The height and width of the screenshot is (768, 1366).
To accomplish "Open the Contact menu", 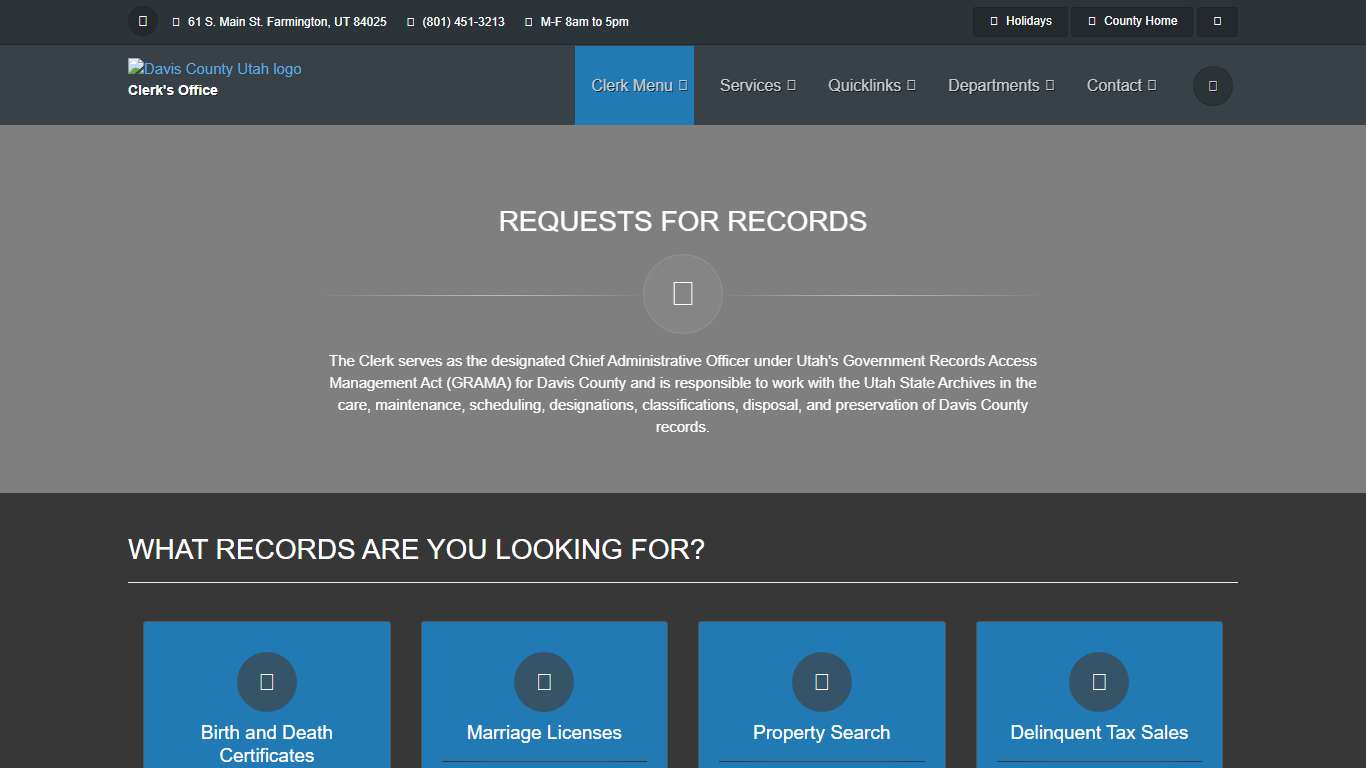I will (1120, 86).
